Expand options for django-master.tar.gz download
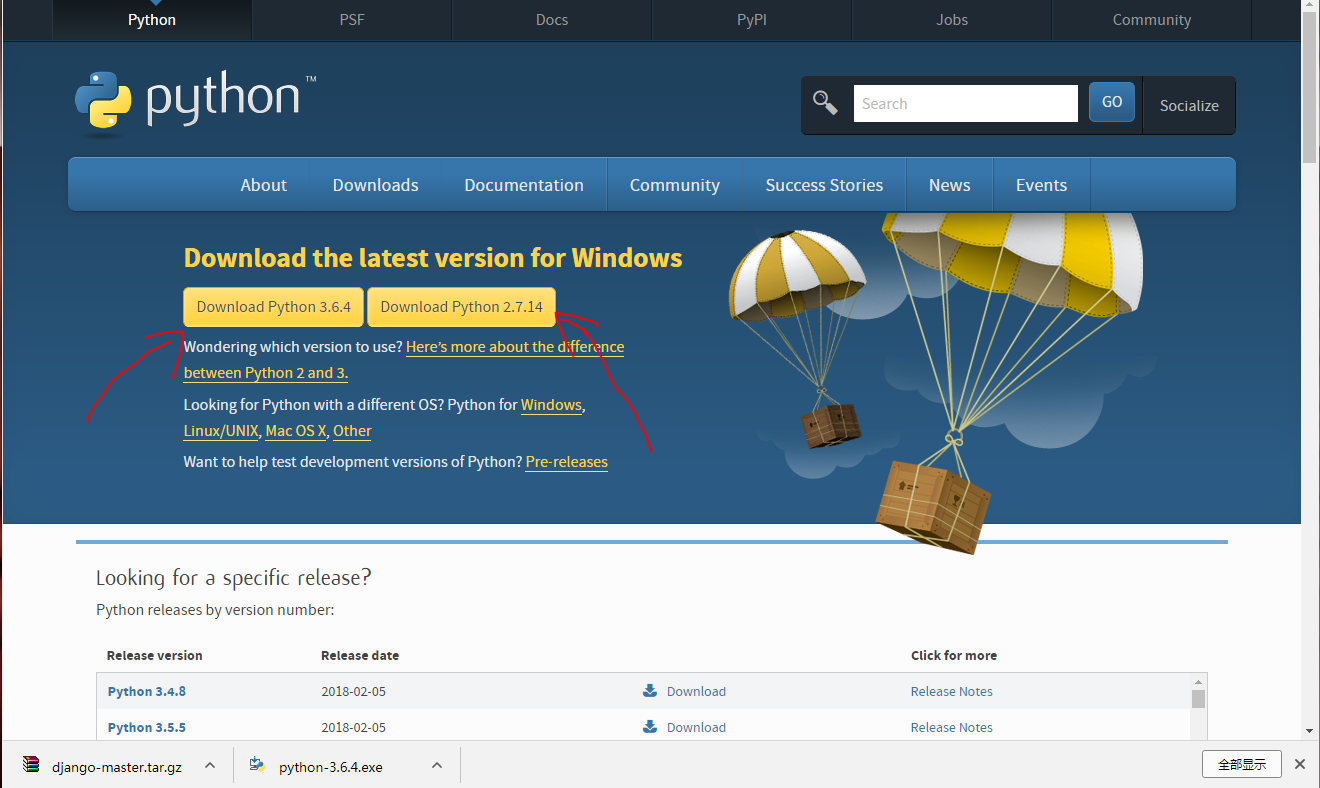This screenshot has width=1320, height=788. tap(210, 766)
